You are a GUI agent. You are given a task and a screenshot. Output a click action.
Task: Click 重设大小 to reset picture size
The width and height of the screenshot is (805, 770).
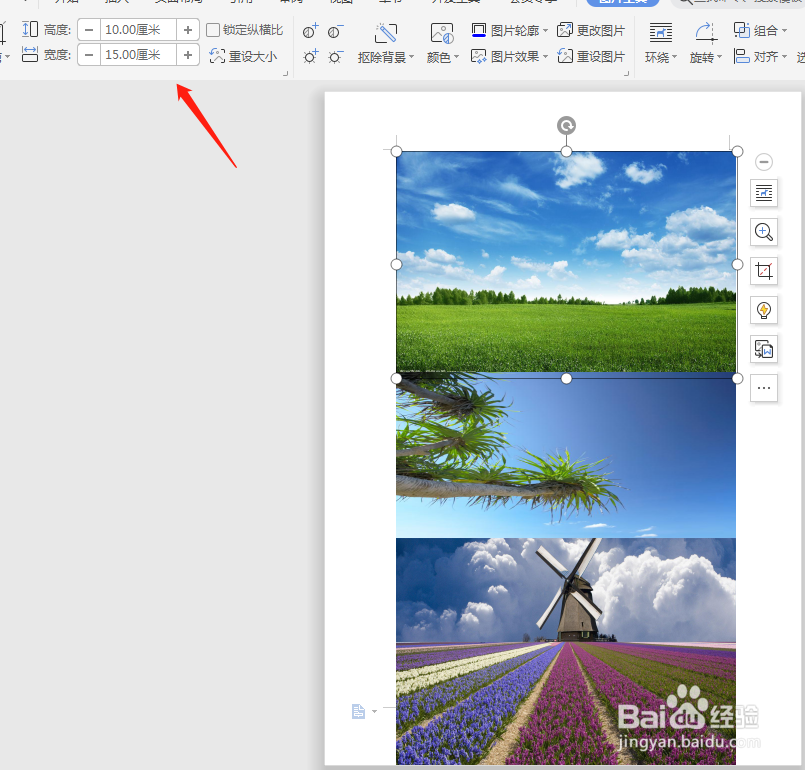243,55
